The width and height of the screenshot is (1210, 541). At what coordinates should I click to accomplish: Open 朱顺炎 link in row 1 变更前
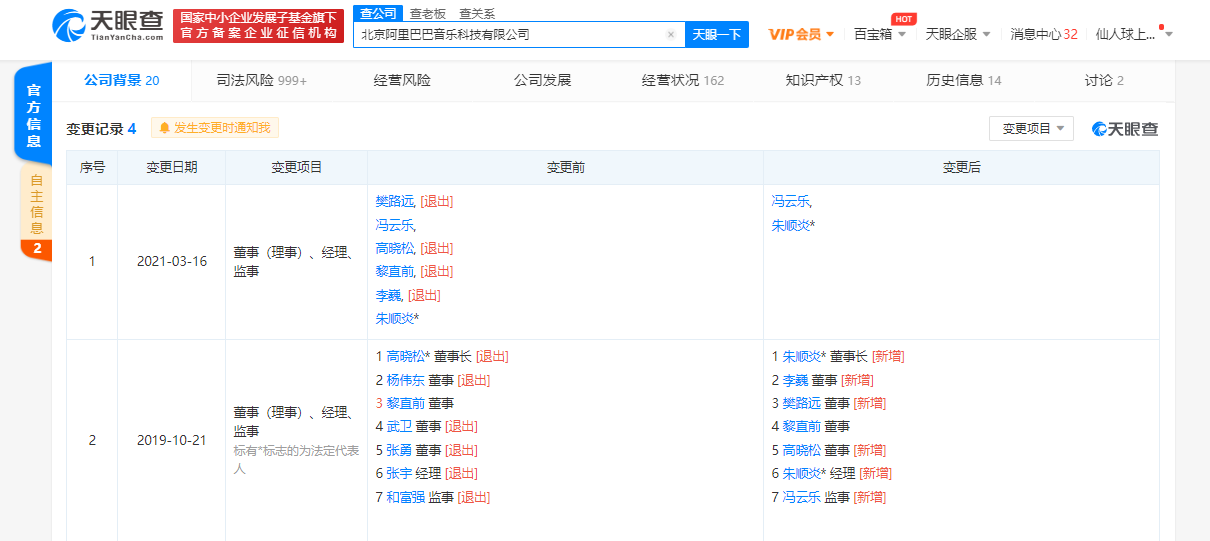point(397,318)
